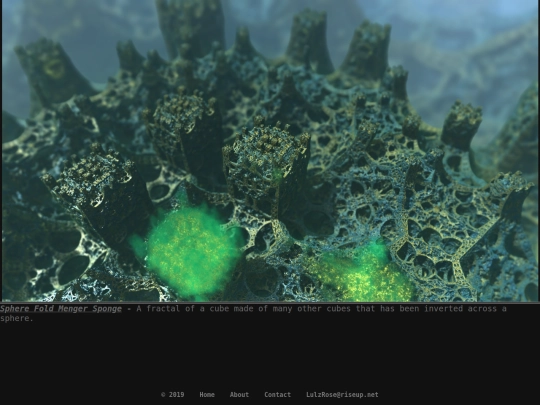This screenshot has width=540, height=405.
Task: Click the Sphere Fold Menger Sponge fractal image
Action: pyautogui.click(x=270, y=150)
